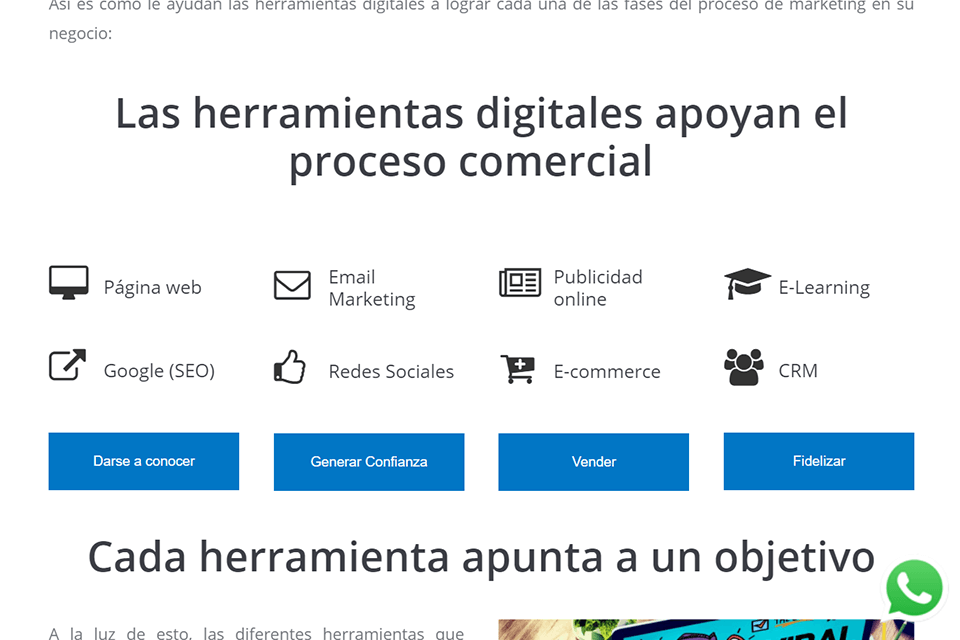This screenshot has width=960, height=640.
Task: Click the E-commerce shopping cart icon
Action: (x=518, y=369)
